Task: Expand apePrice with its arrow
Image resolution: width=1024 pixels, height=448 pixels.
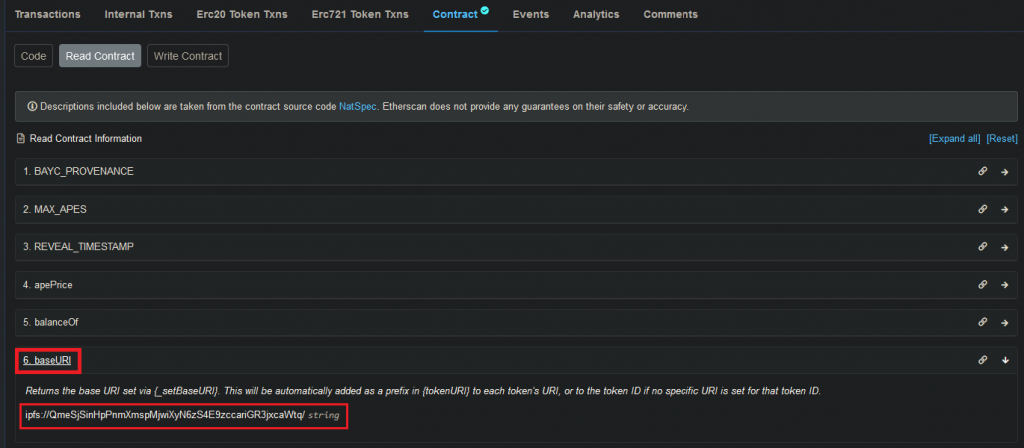Action: pos(1005,285)
